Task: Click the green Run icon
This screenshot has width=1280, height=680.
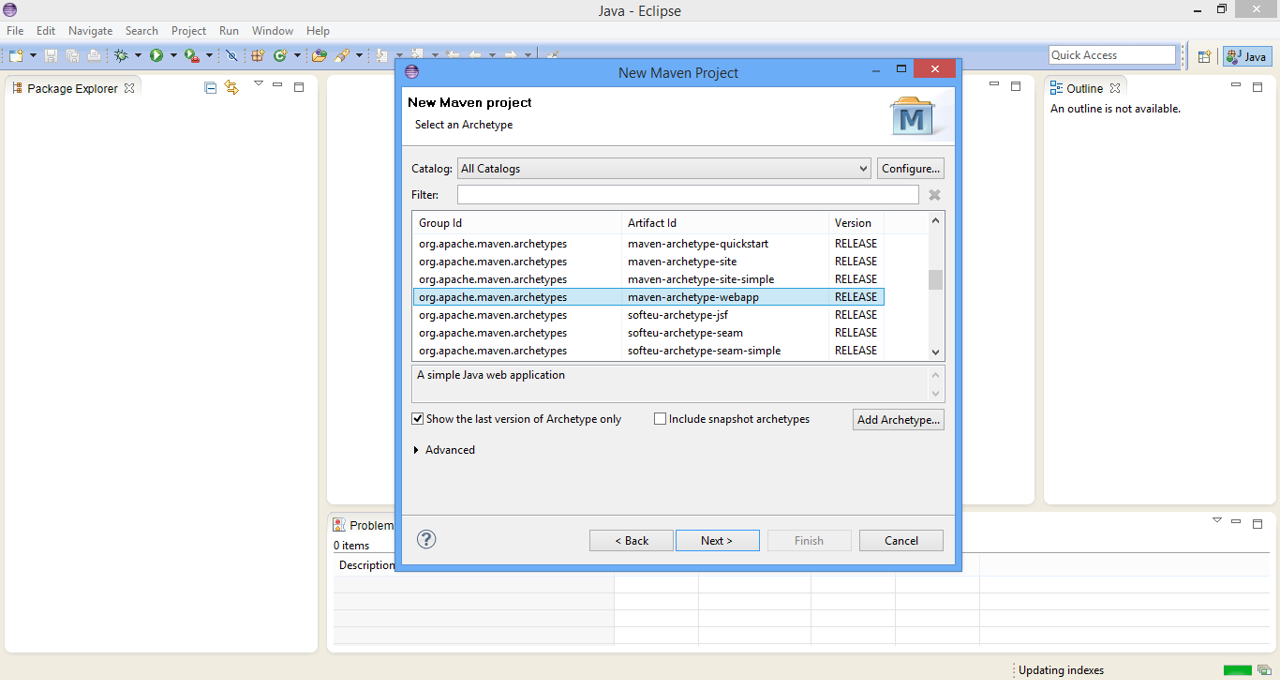Action: pos(156,56)
